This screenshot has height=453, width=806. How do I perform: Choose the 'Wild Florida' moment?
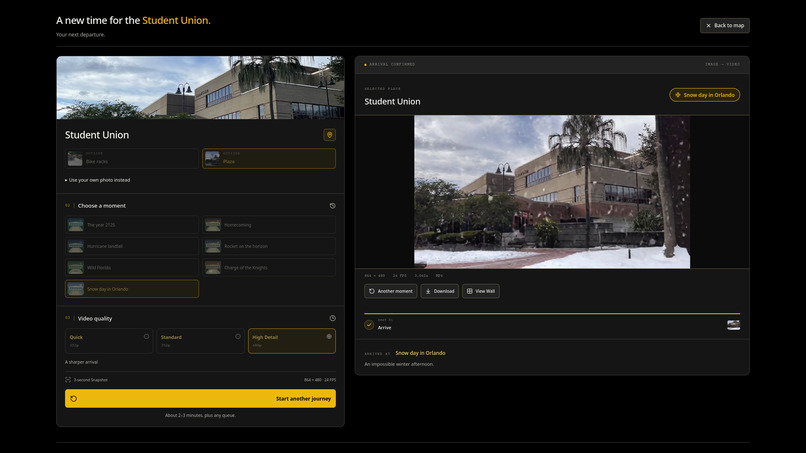(132, 267)
